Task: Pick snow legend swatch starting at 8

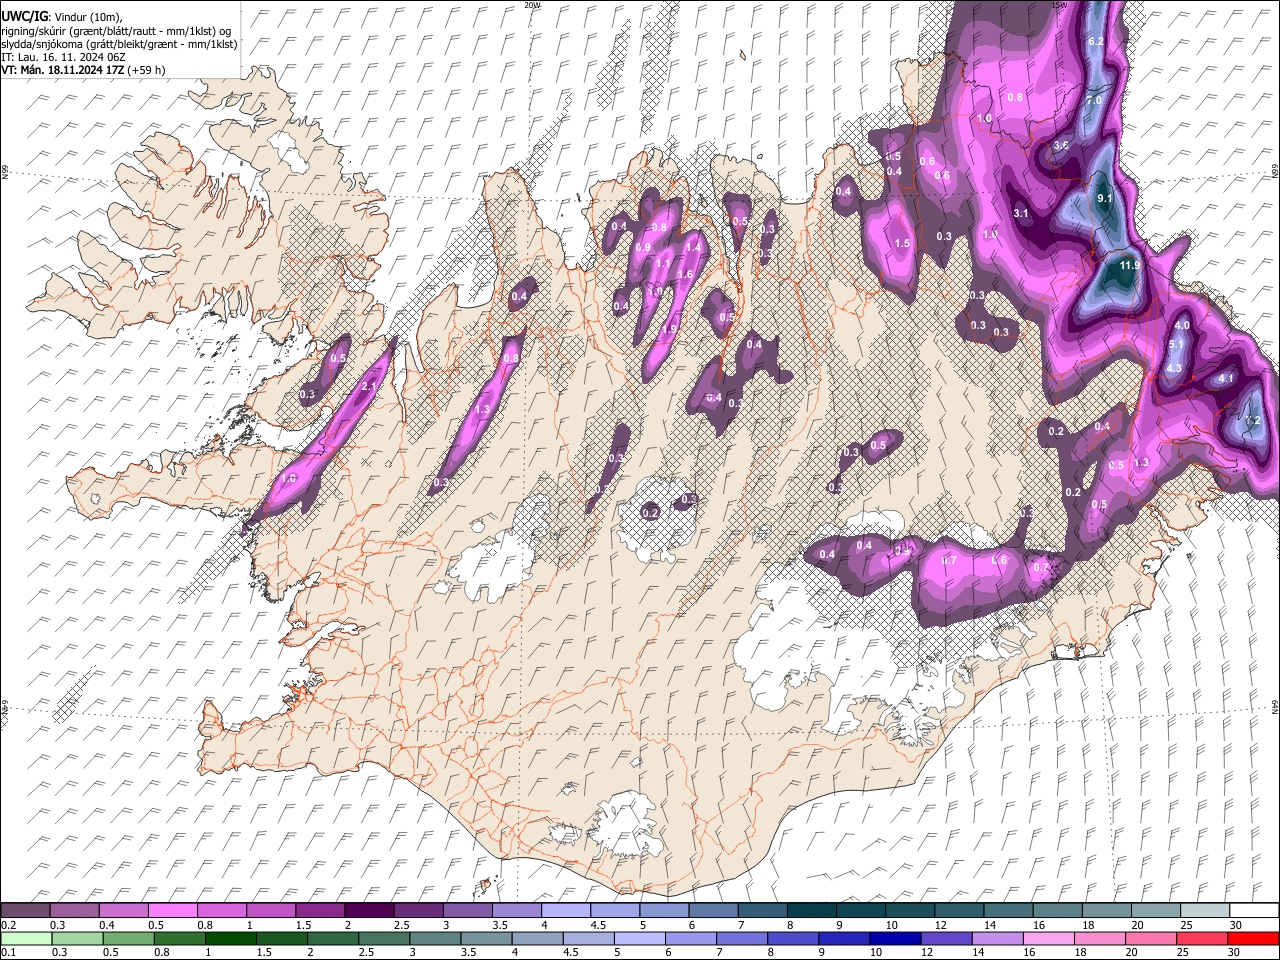Action: 812,911
